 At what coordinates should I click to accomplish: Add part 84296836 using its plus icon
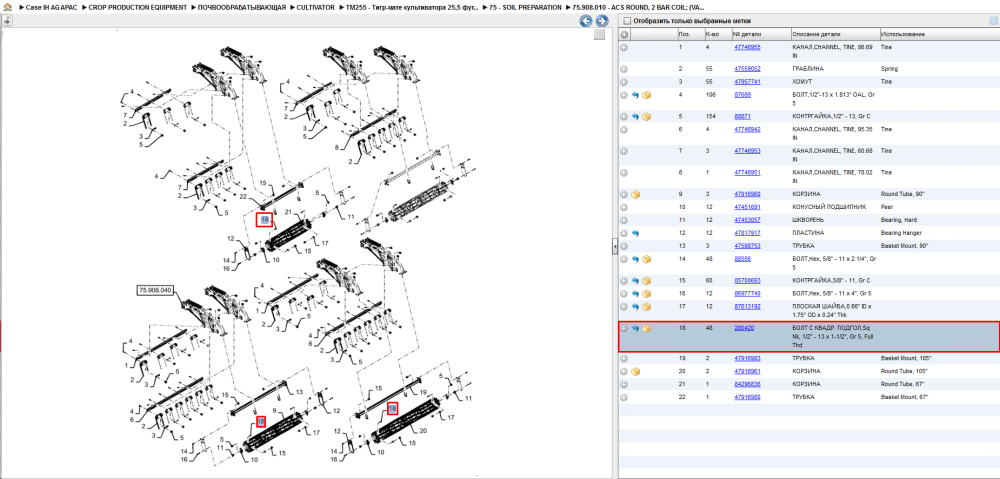tap(624, 384)
